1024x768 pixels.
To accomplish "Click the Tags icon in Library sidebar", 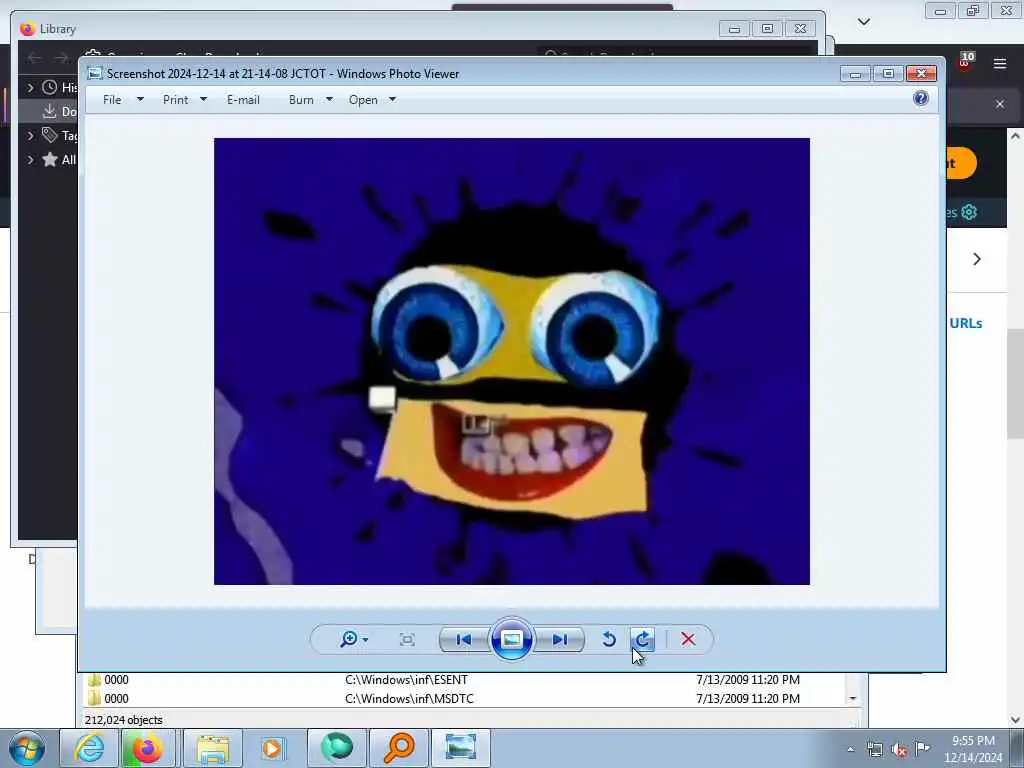I will coord(50,135).
